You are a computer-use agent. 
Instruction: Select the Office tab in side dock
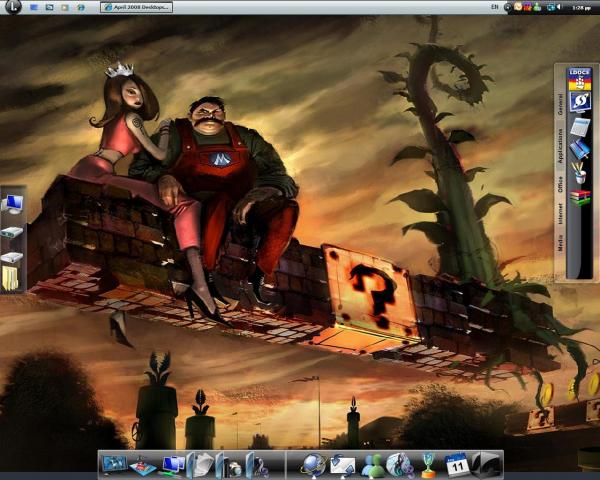(x=561, y=184)
